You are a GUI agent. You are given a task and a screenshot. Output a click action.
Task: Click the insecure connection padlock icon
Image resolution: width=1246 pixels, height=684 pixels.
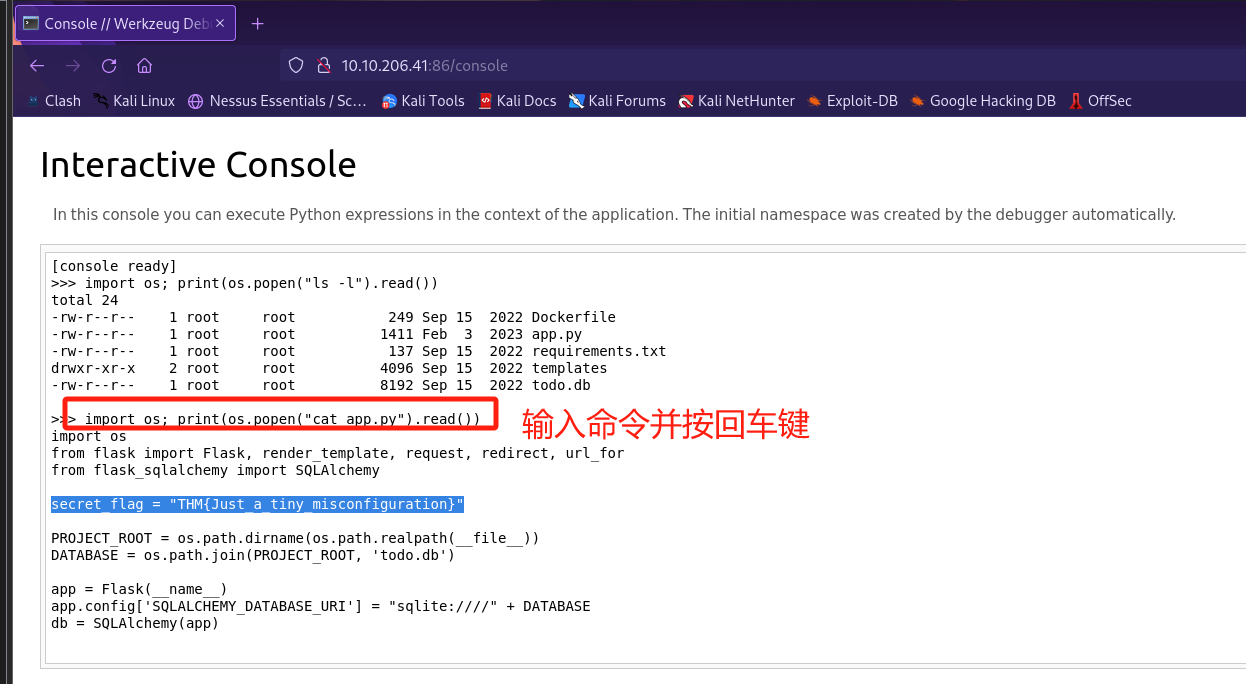click(x=323, y=66)
